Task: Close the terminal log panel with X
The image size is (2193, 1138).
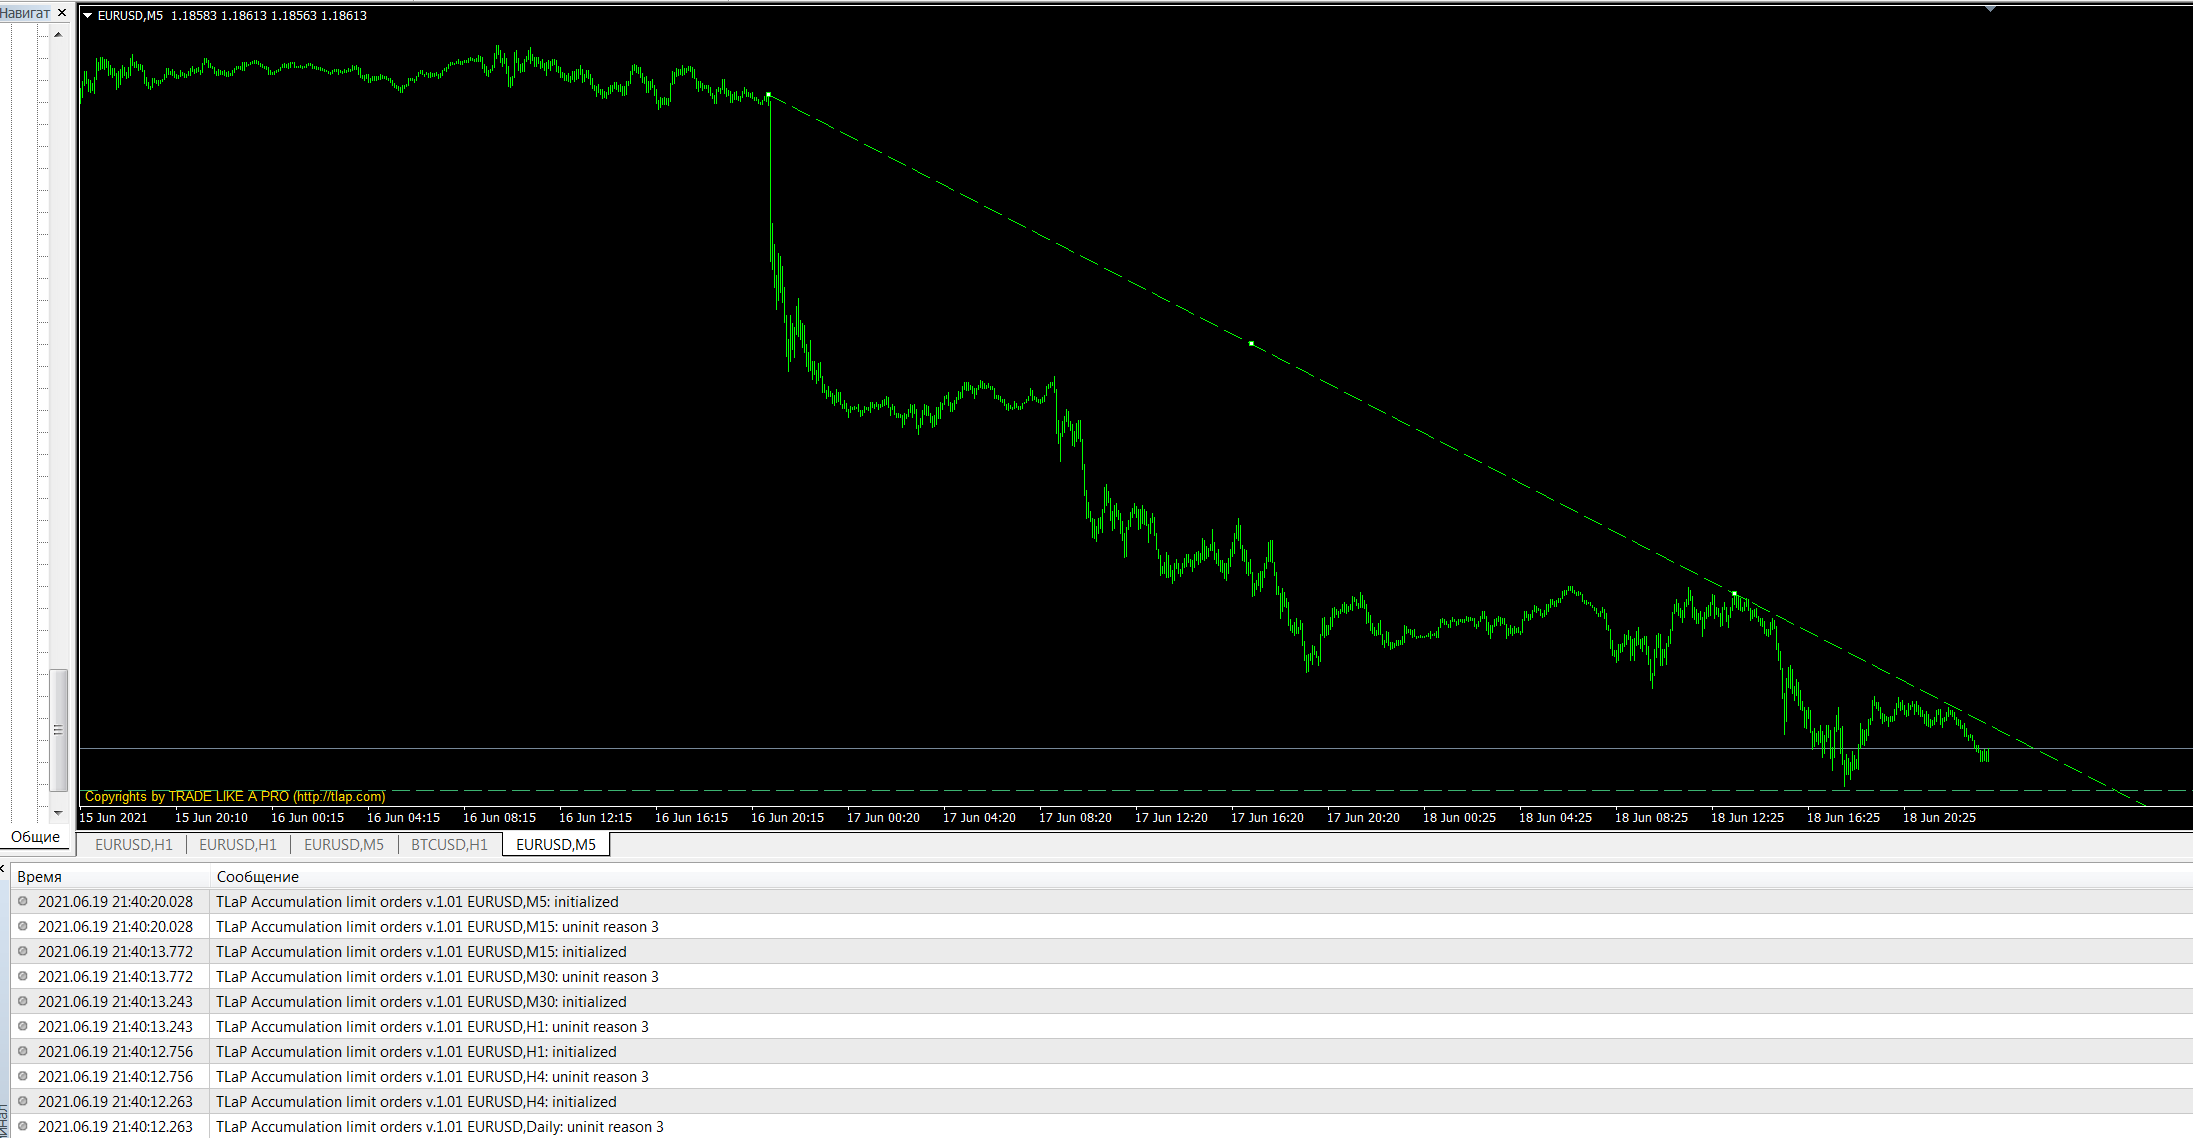Action: point(3,868)
